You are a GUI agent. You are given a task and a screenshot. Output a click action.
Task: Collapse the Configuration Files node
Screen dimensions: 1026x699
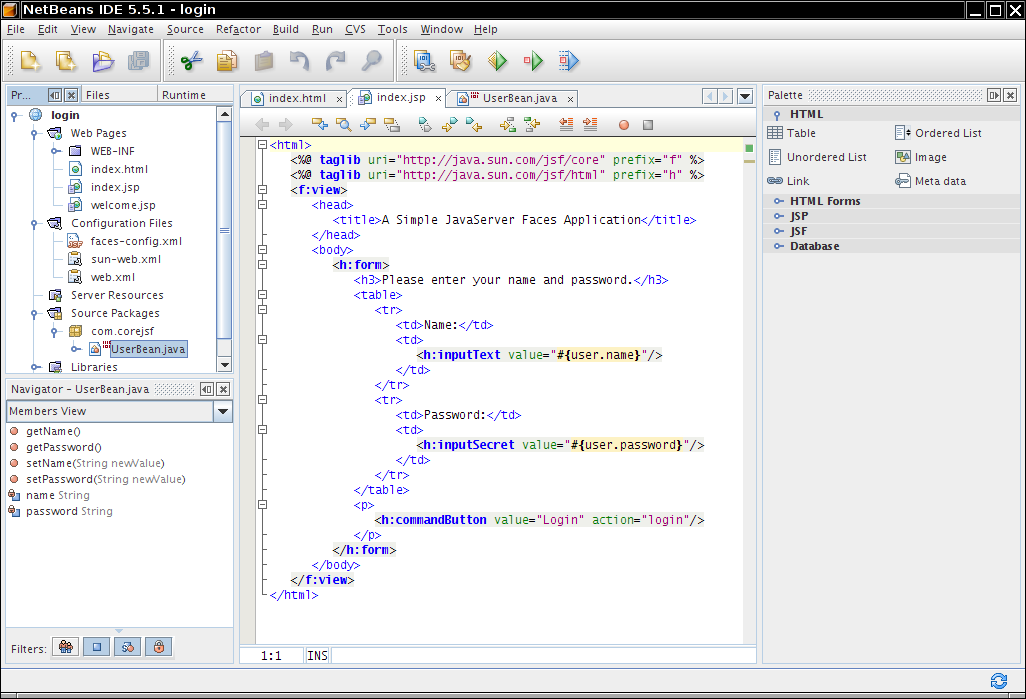click(x=34, y=224)
